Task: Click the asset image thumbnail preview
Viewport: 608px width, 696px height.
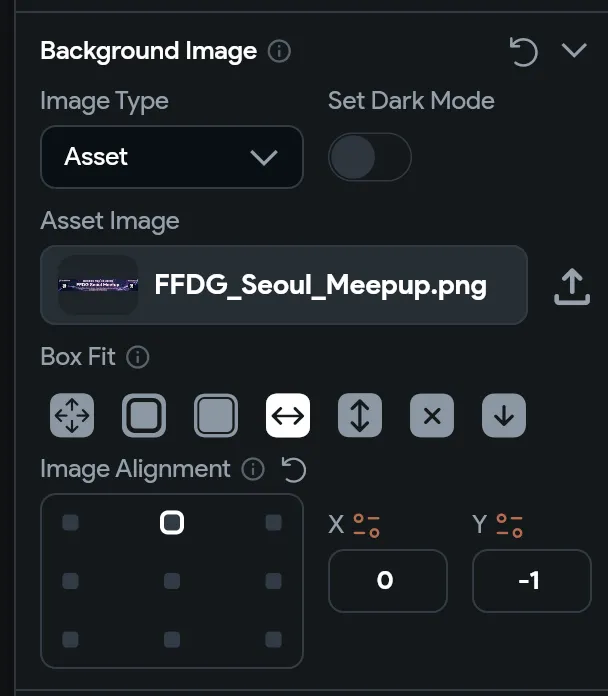Action: 98,286
